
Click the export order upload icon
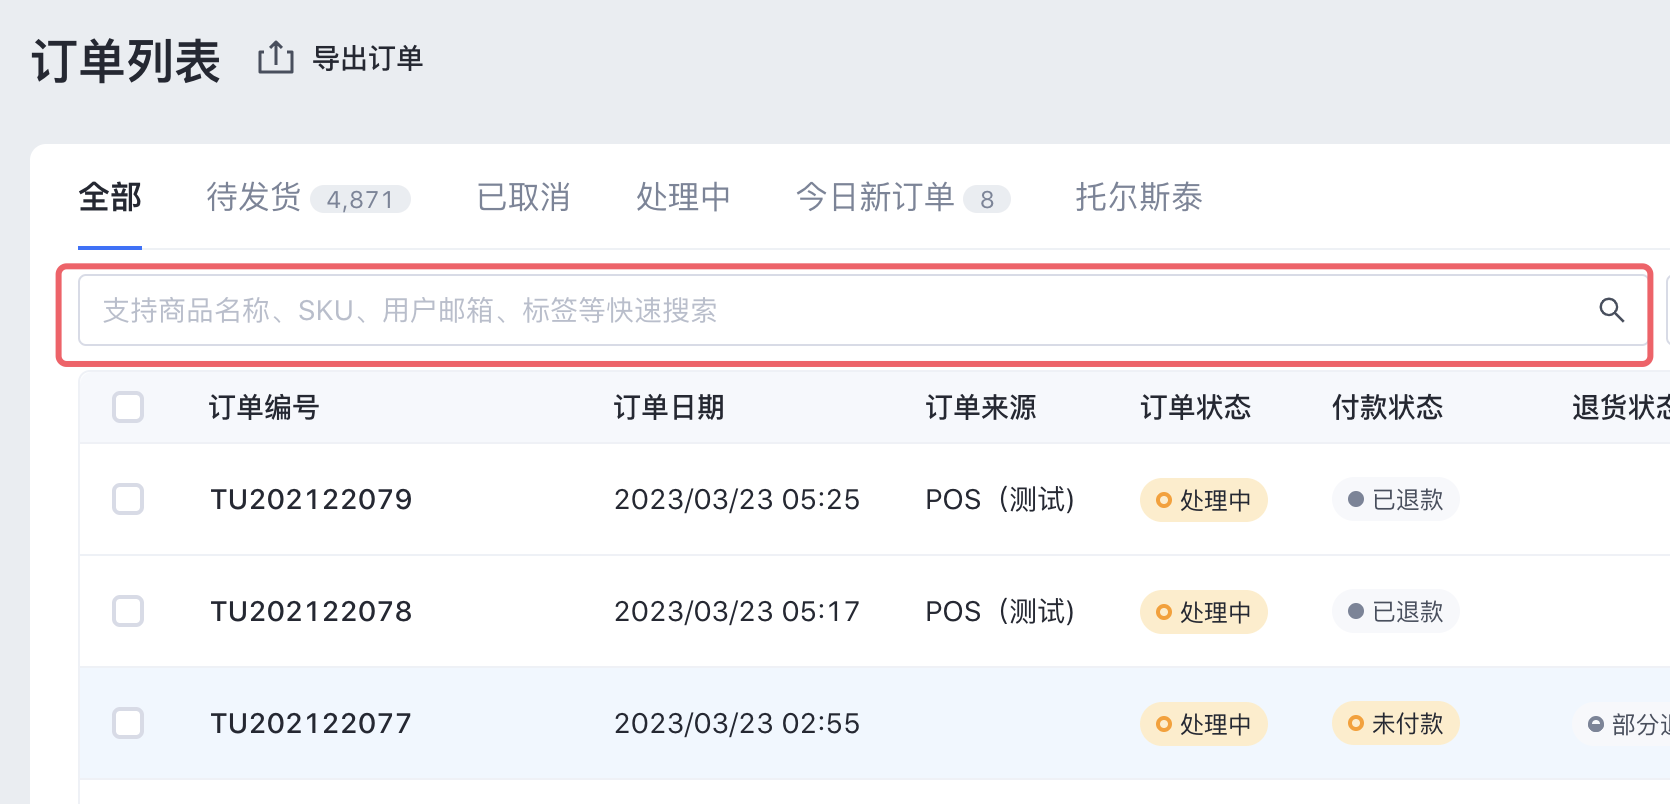point(276,58)
